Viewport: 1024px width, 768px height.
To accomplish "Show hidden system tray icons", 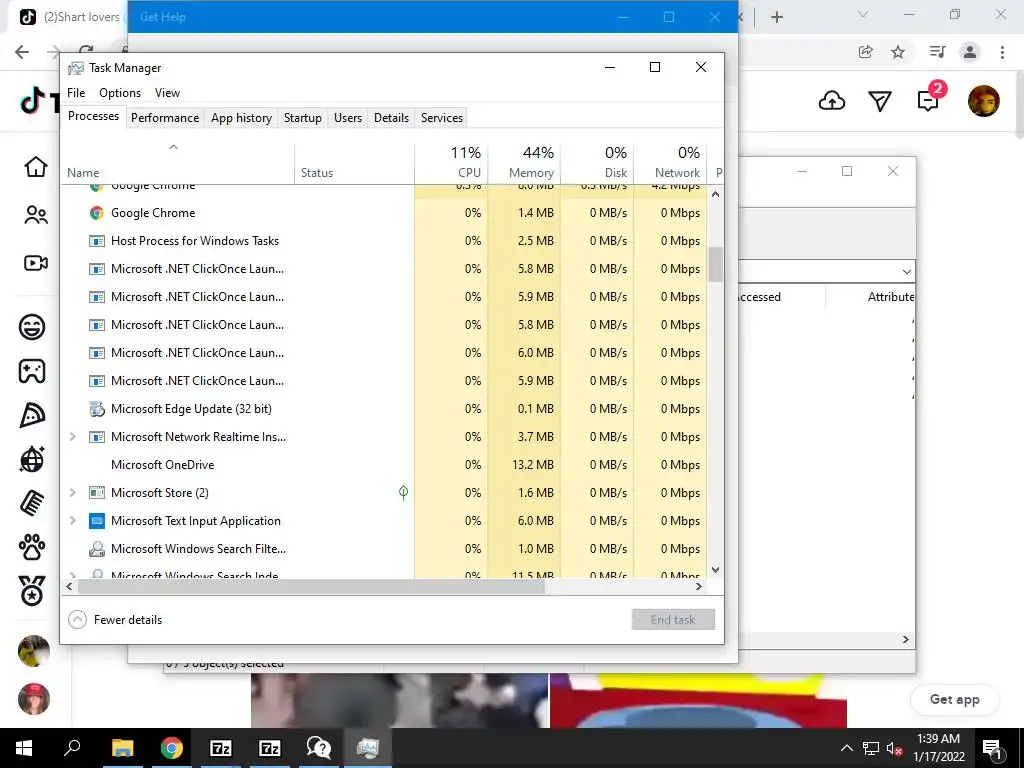I will 846,748.
